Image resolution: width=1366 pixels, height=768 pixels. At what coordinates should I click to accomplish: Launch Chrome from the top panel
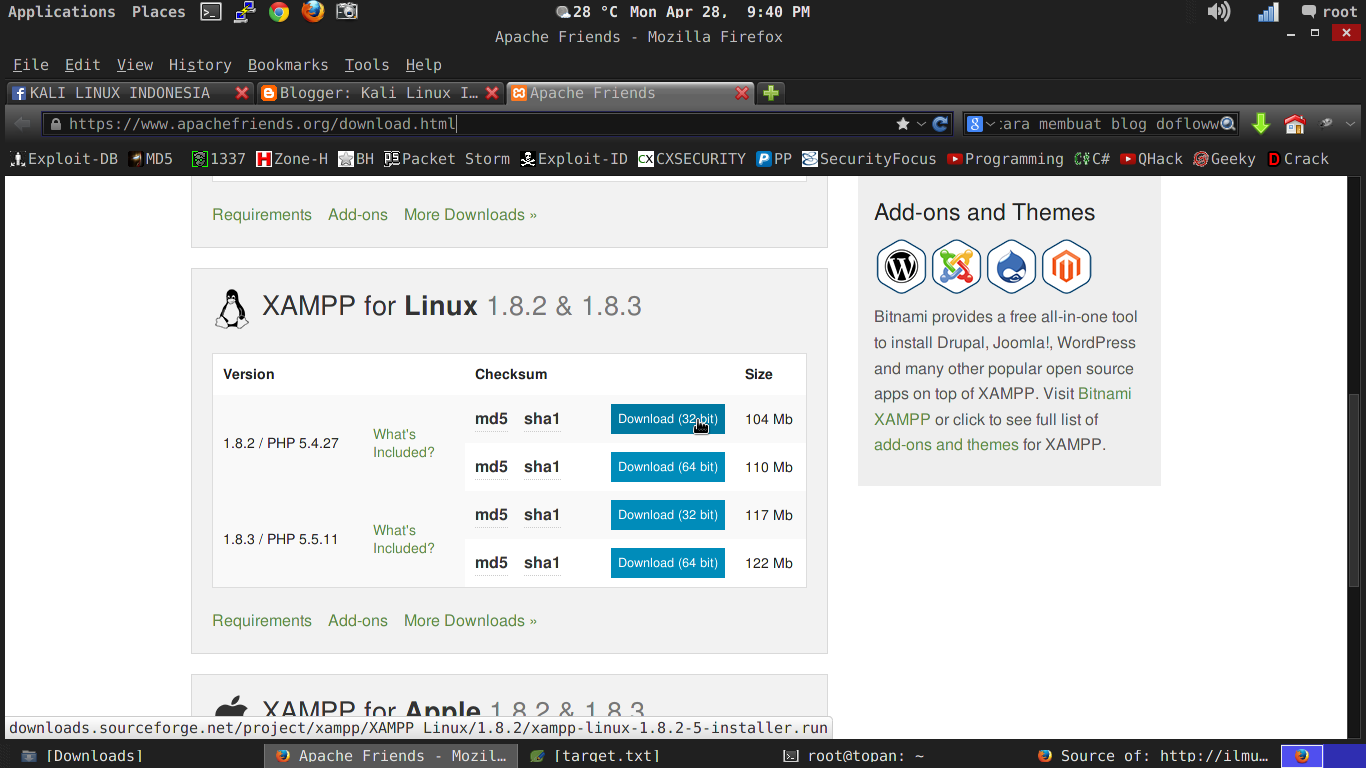[279, 12]
